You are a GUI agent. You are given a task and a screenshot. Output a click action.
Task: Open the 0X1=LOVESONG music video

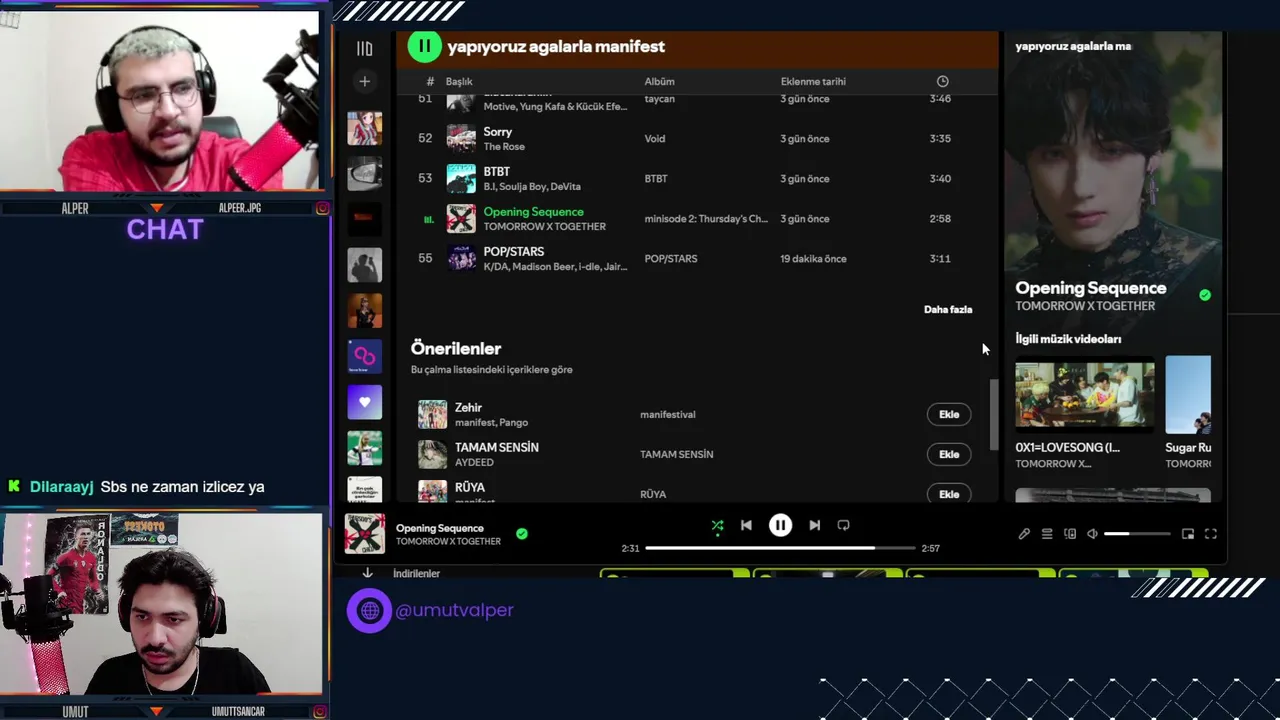pyautogui.click(x=1085, y=395)
